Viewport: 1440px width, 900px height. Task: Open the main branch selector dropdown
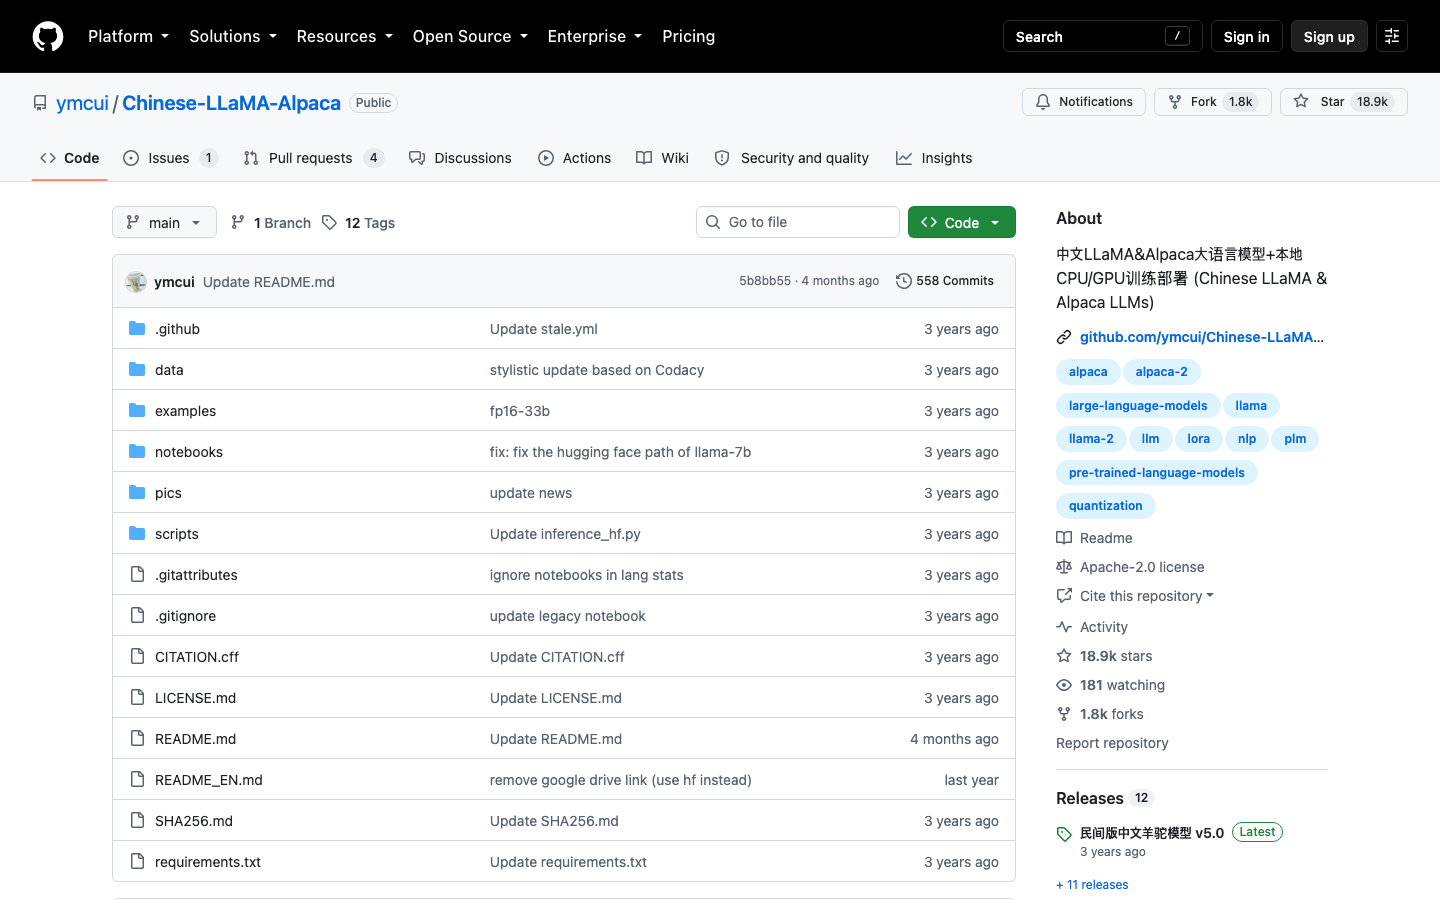pos(164,222)
